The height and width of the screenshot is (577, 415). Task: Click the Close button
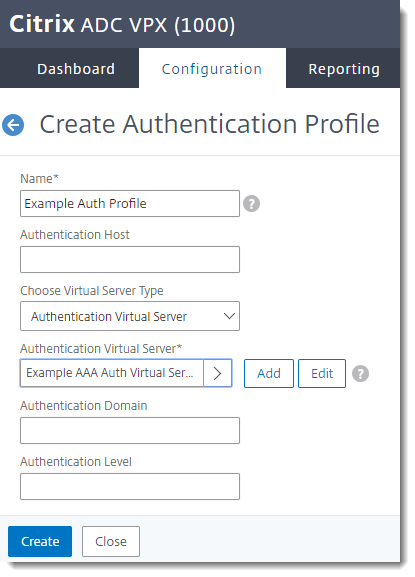pyautogui.click(x=111, y=541)
